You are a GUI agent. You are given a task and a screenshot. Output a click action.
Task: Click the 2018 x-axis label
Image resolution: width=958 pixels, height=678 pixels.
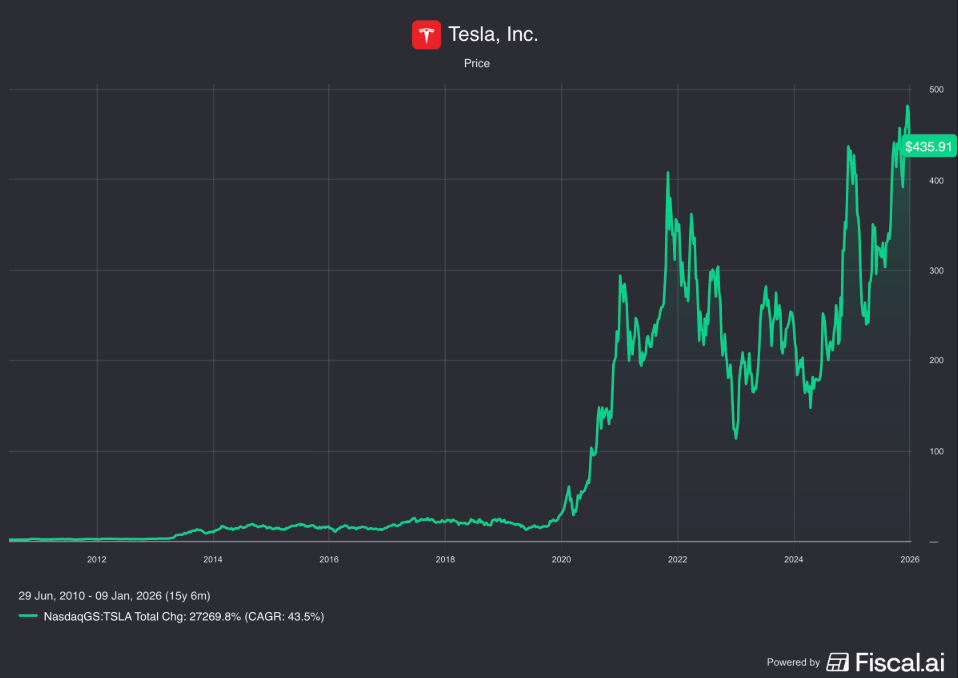(x=445, y=560)
